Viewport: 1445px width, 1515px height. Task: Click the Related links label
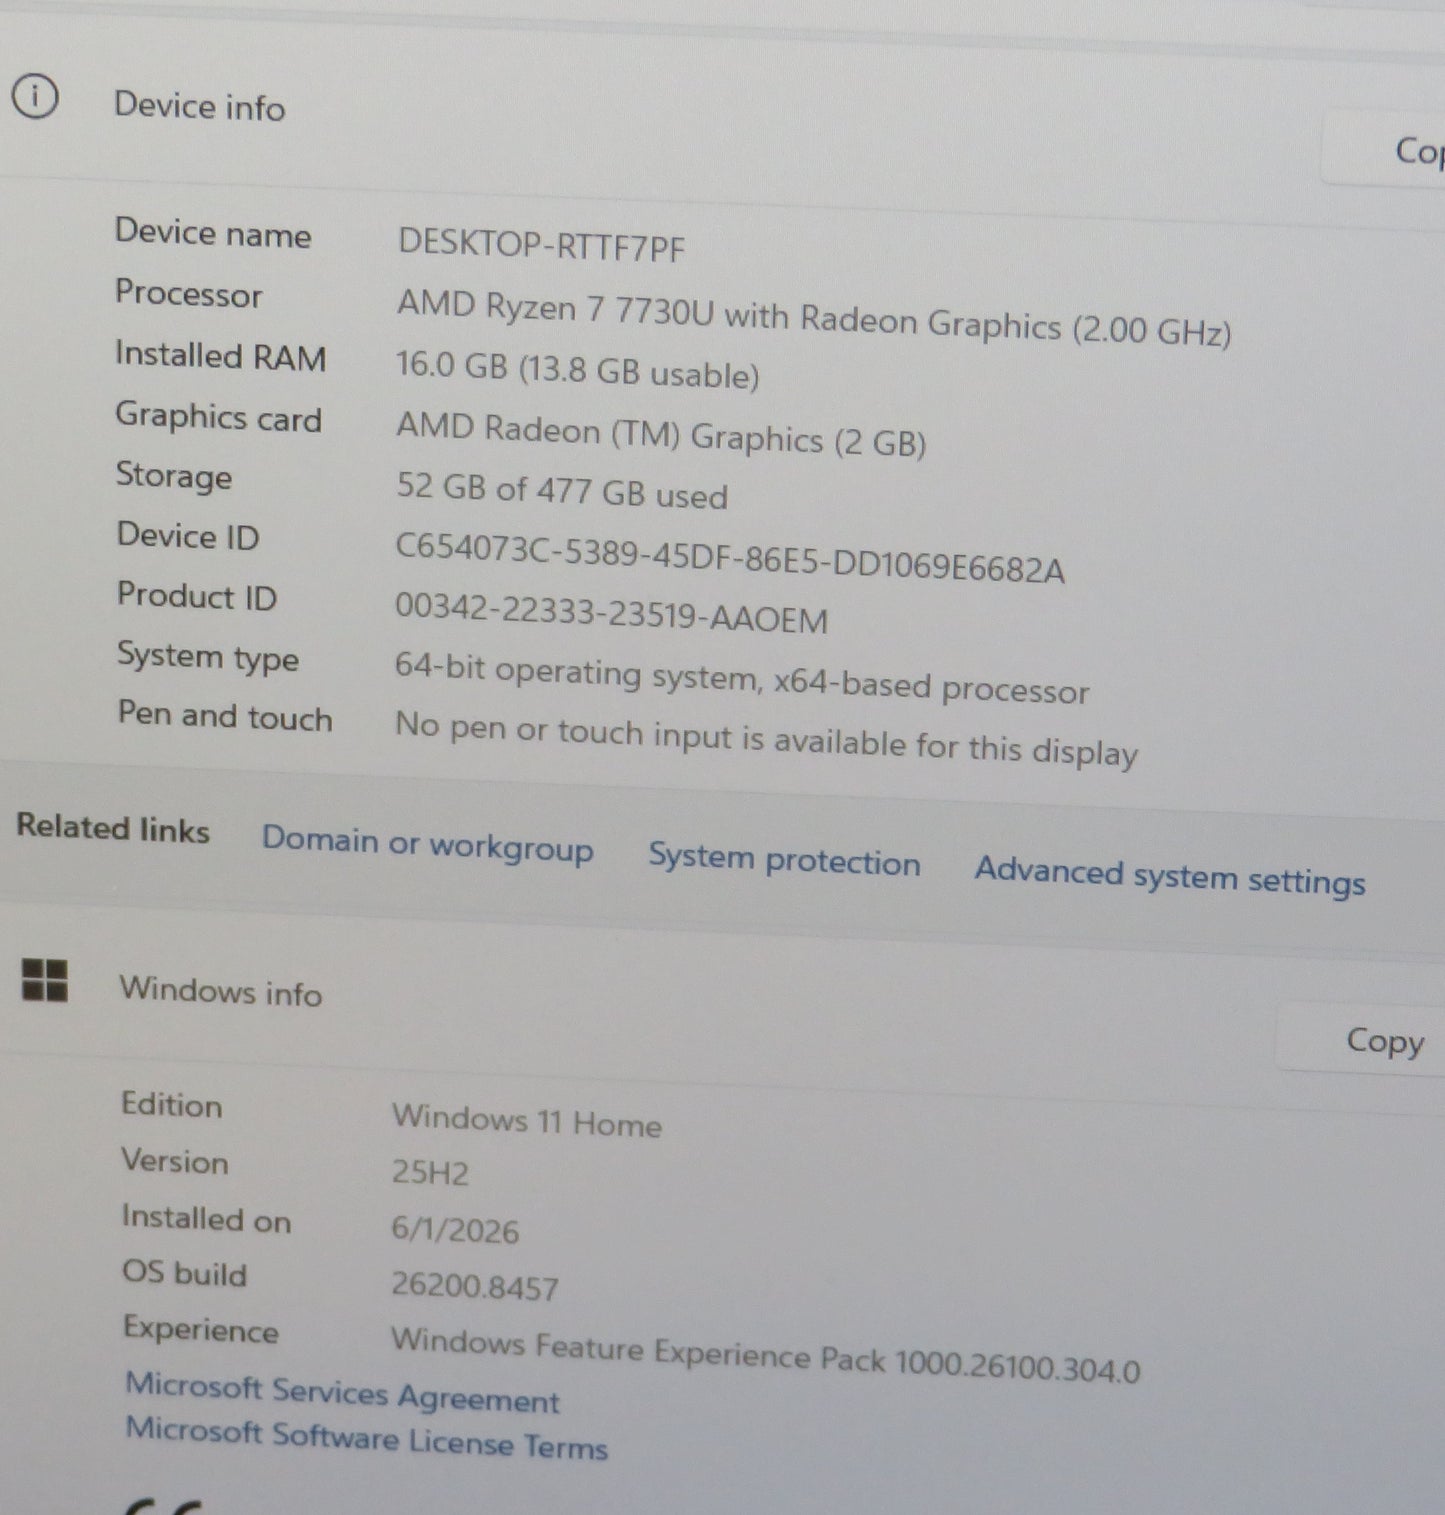click(x=113, y=828)
